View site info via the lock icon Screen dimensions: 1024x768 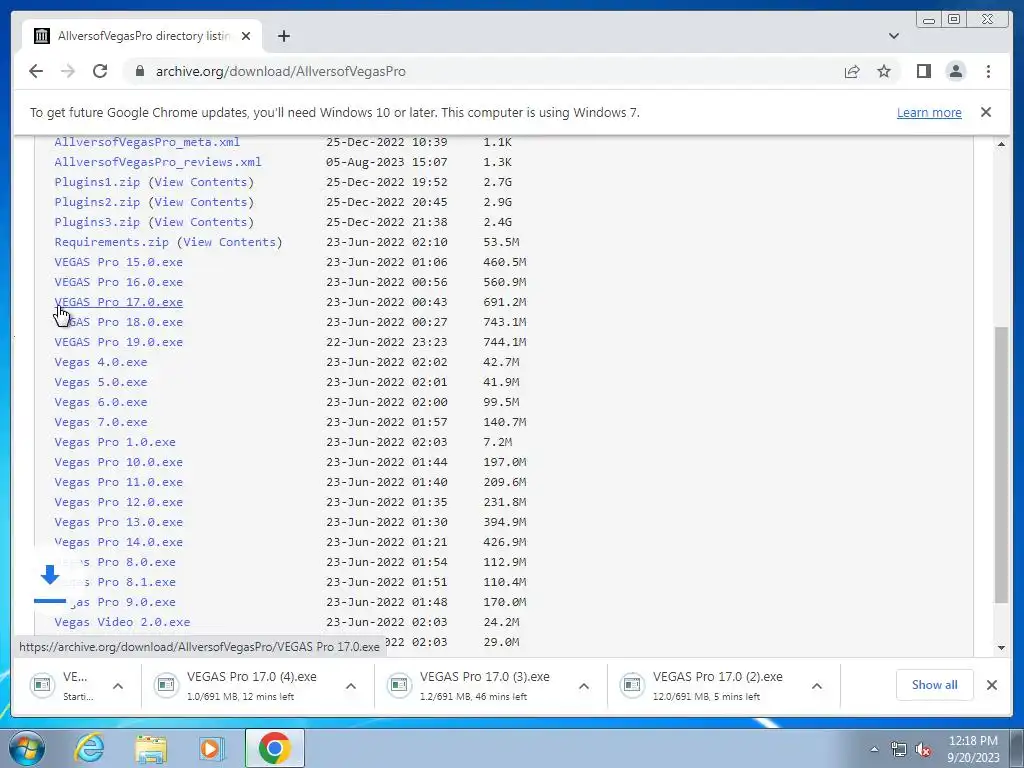click(139, 71)
